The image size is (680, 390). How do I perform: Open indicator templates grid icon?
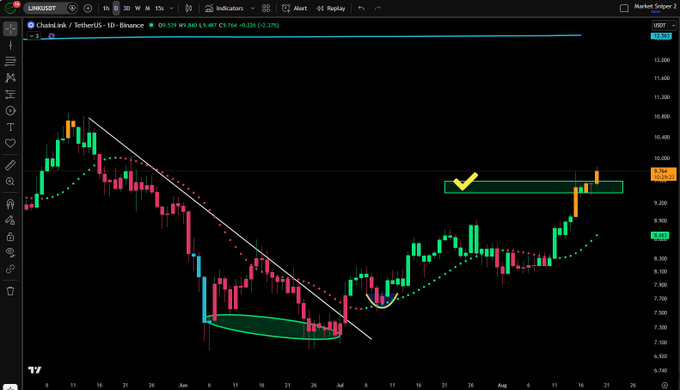pos(266,8)
